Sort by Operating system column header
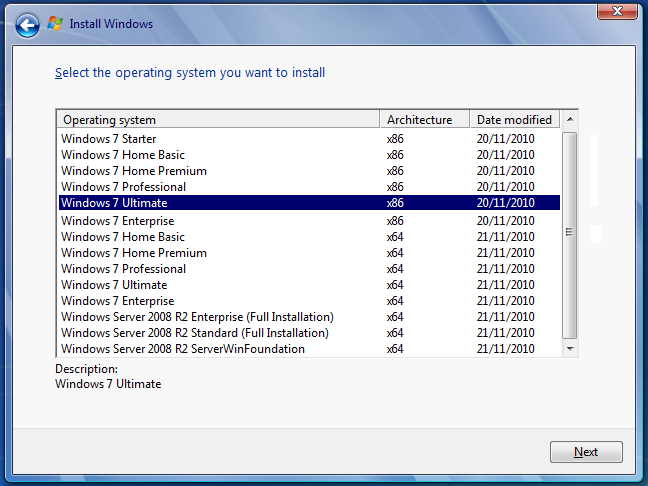 click(x=219, y=119)
